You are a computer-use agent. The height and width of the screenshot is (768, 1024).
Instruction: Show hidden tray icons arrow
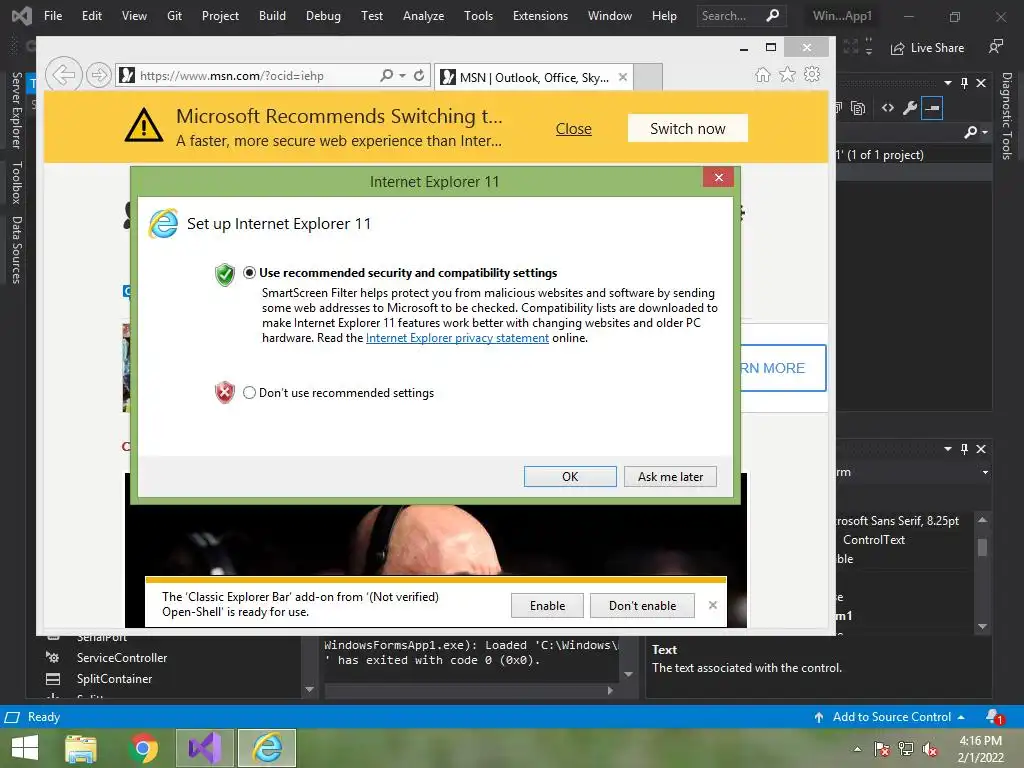857,749
